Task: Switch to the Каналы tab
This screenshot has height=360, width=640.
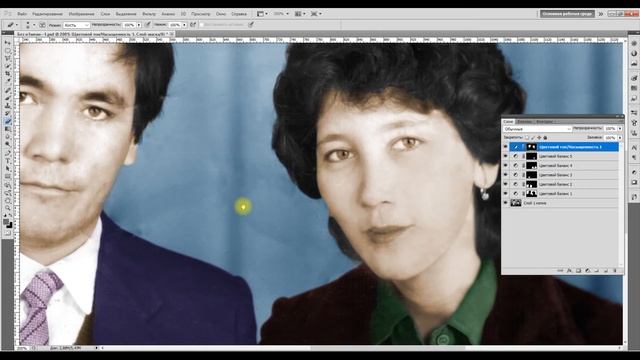Action: pyautogui.click(x=524, y=122)
